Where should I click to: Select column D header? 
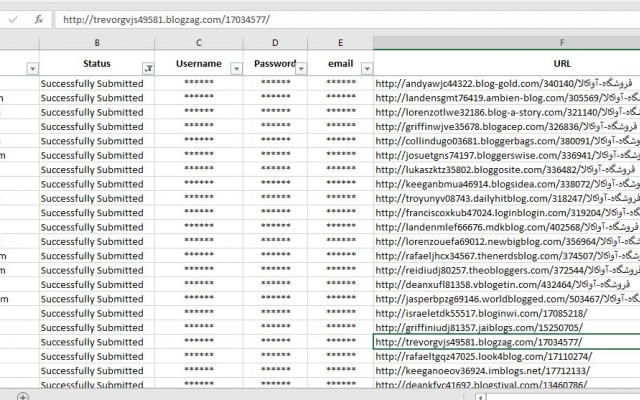click(x=275, y=42)
